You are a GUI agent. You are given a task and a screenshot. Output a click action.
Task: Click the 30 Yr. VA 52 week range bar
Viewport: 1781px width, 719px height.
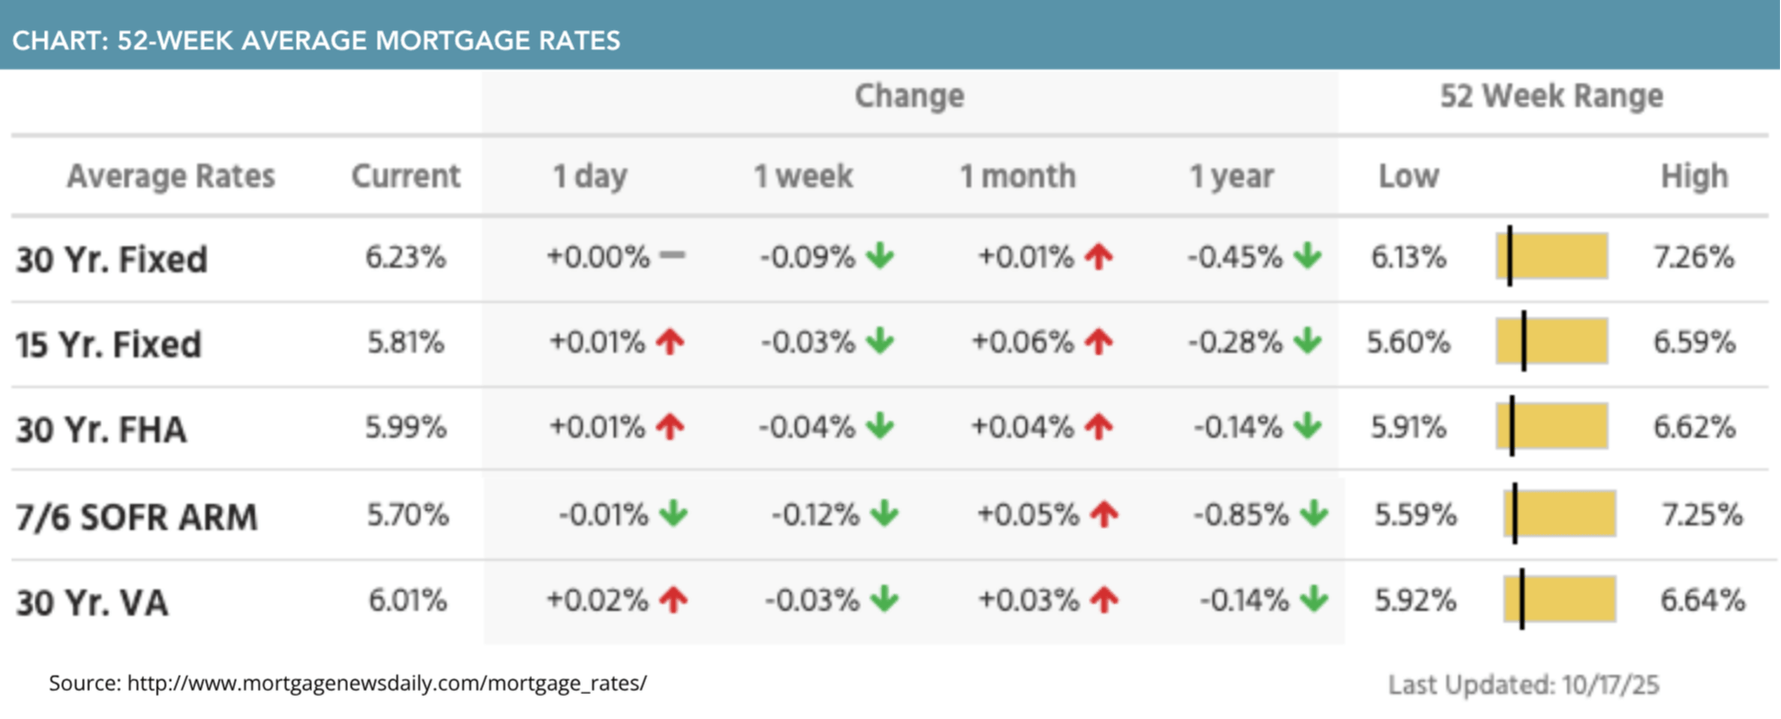(x=1559, y=600)
